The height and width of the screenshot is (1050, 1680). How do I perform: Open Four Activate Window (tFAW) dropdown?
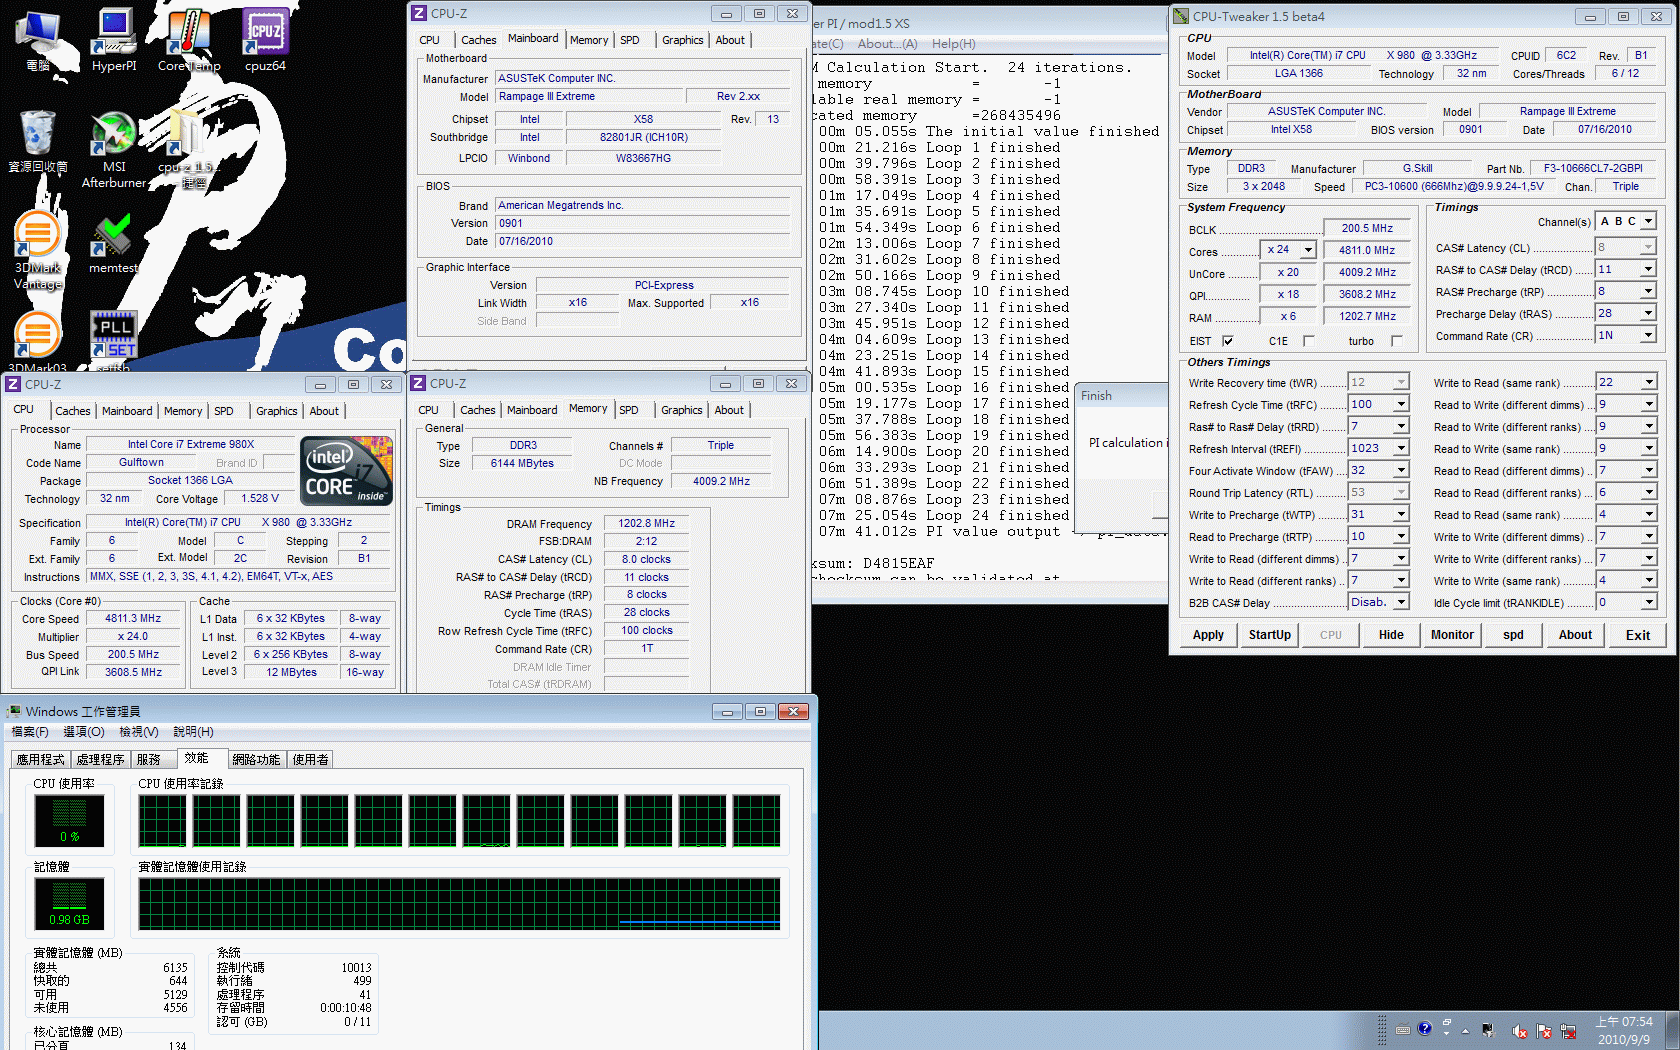(1401, 470)
